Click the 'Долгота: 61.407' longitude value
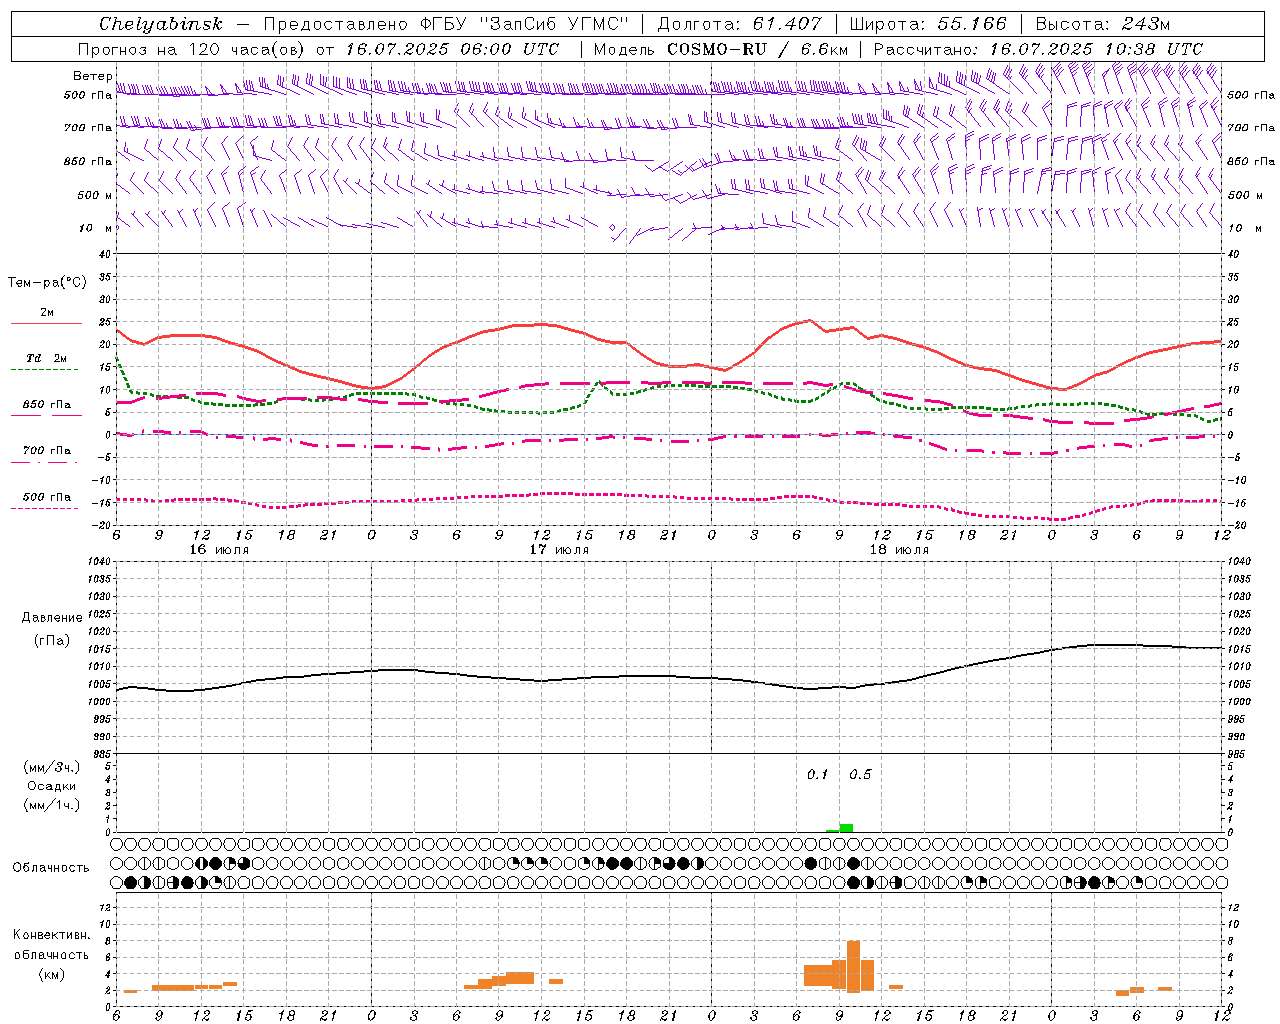The width and height of the screenshot is (1280, 1024). [740, 24]
